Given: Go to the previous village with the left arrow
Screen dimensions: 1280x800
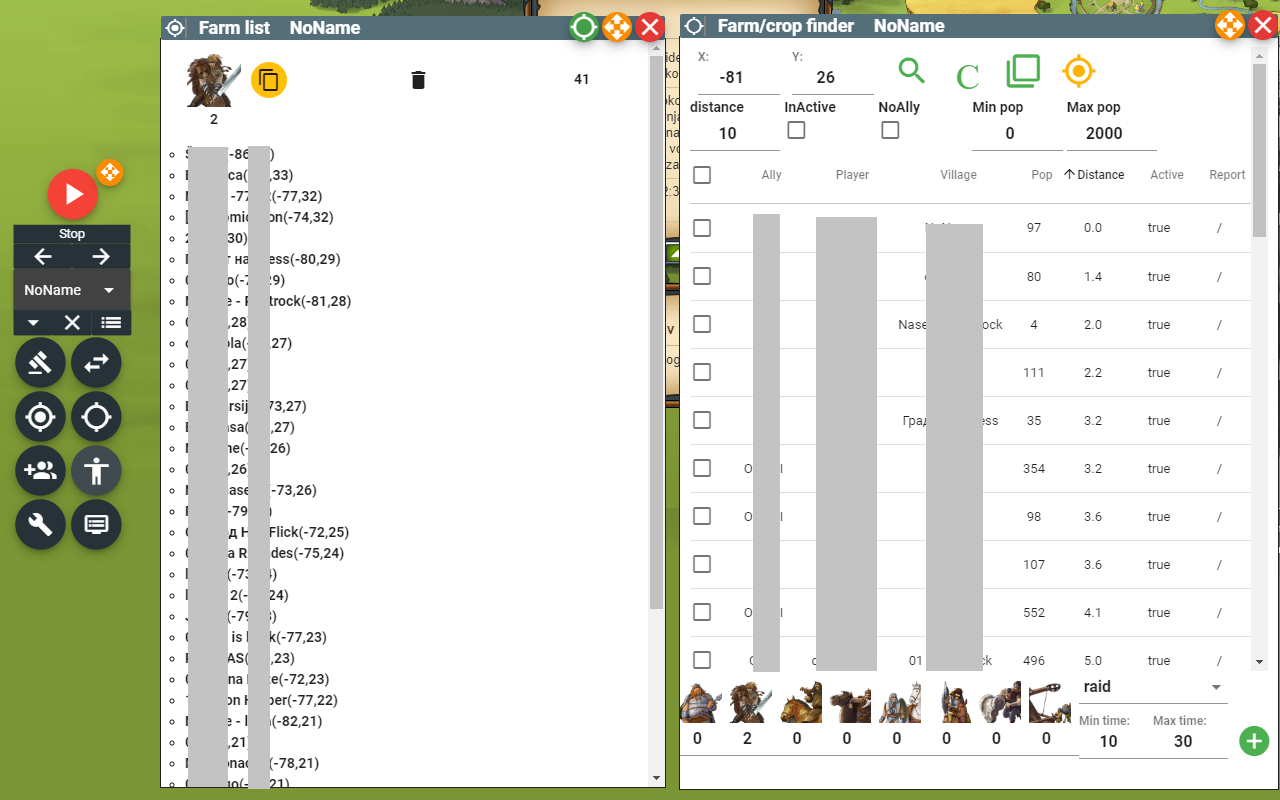Looking at the screenshot, I should [43, 257].
